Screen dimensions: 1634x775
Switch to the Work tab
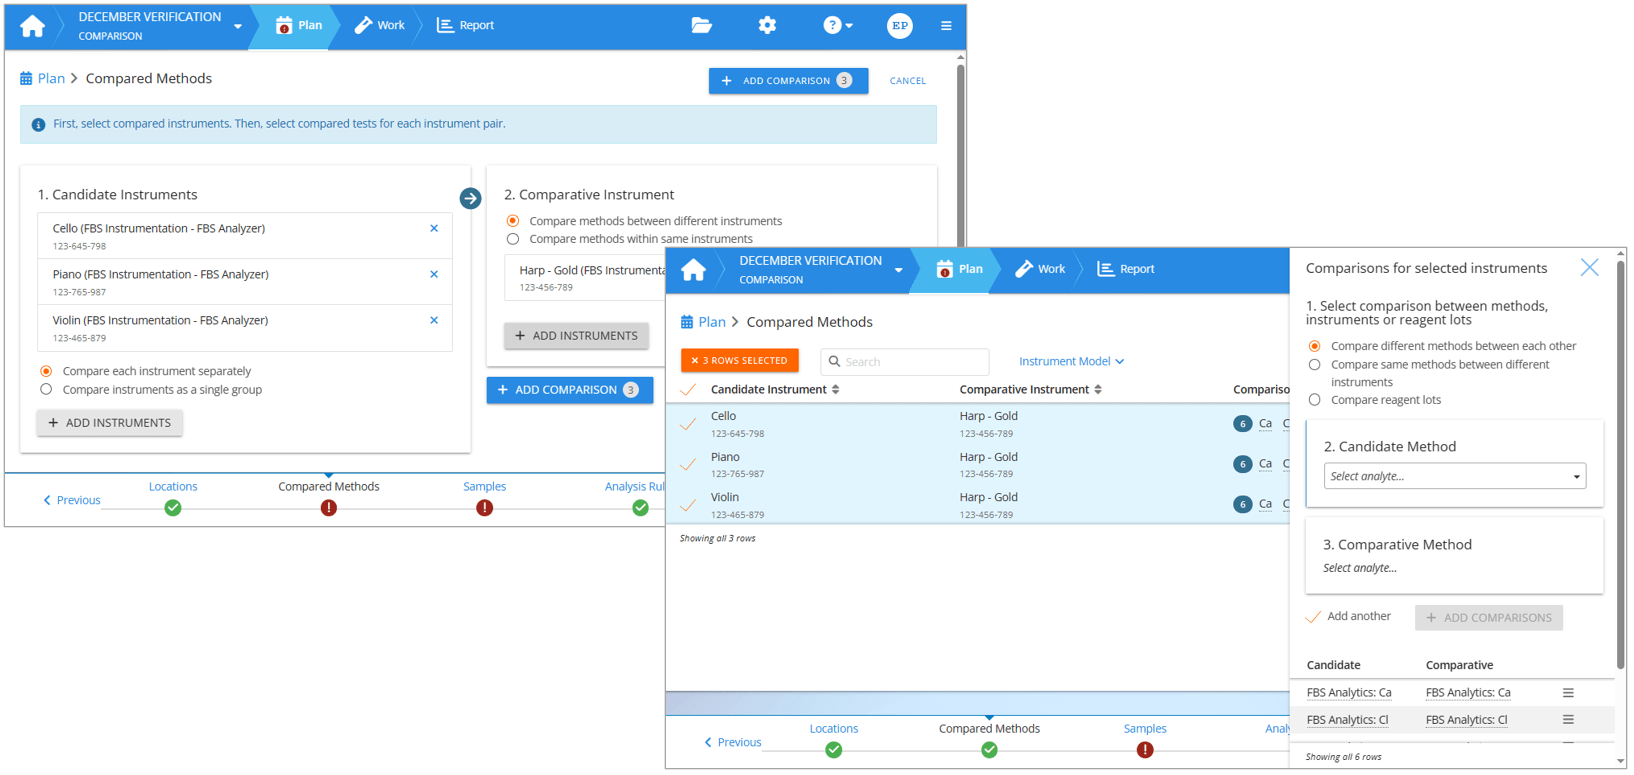click(380, 26)
